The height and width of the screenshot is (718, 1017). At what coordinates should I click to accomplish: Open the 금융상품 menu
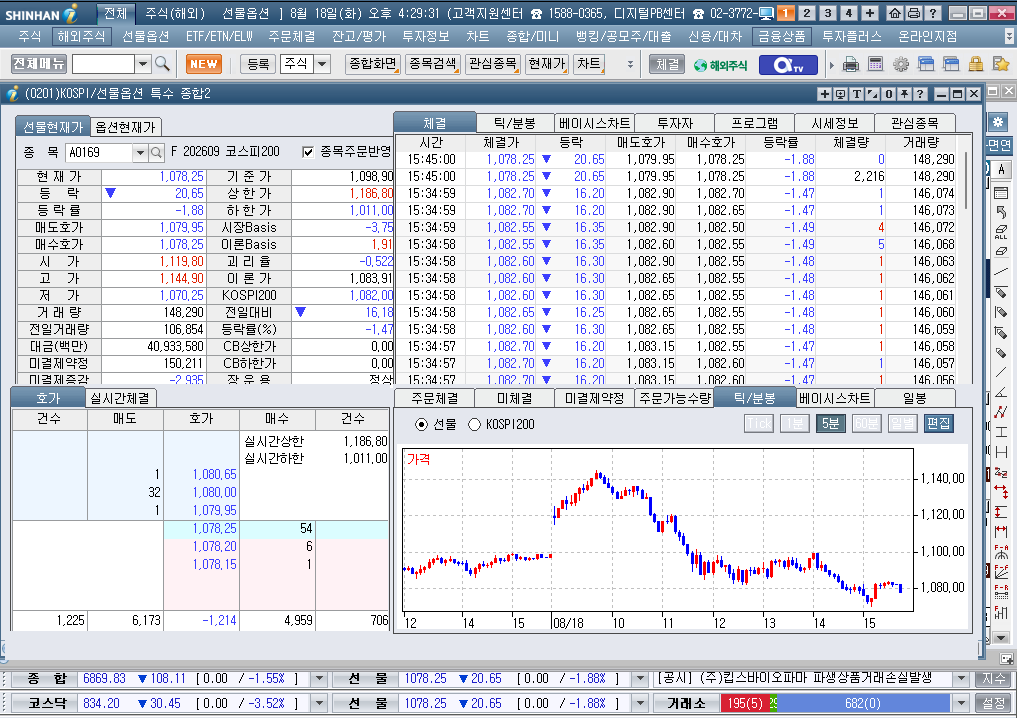click(782, 36)
